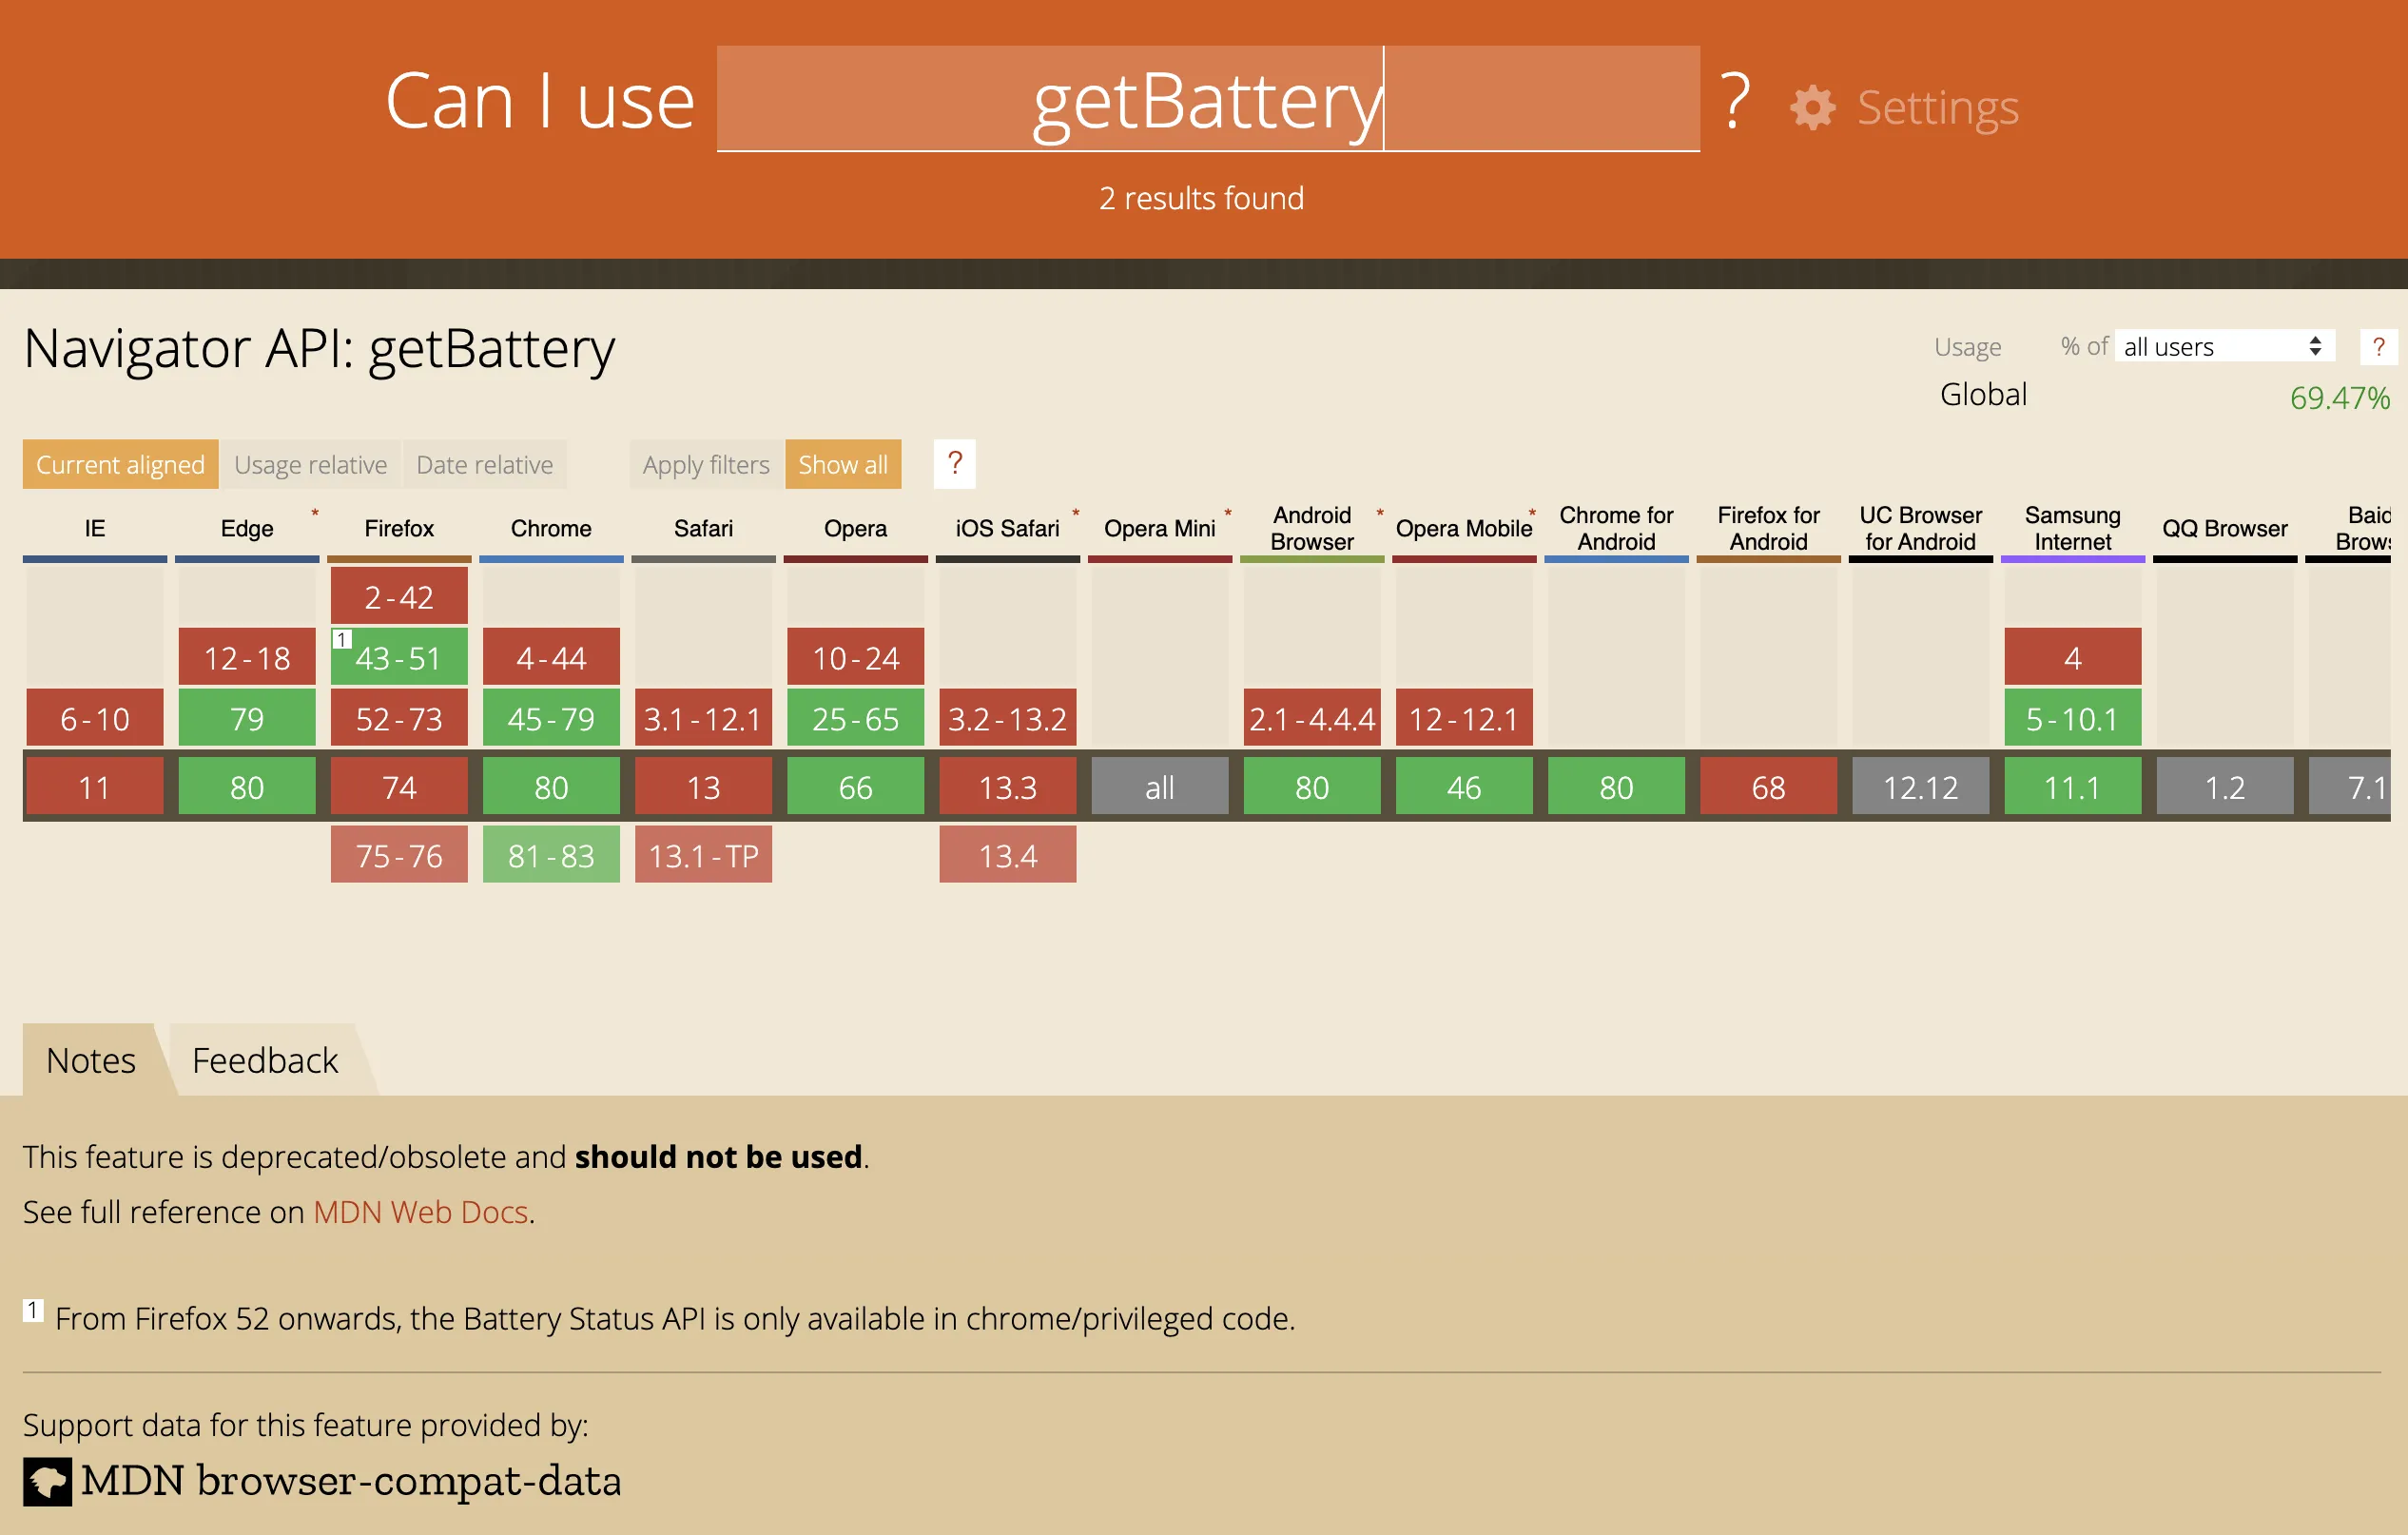This screenshot has height=1535, width=2408.
Task: Switch to the Usage relative view
Action: [310, 464]
